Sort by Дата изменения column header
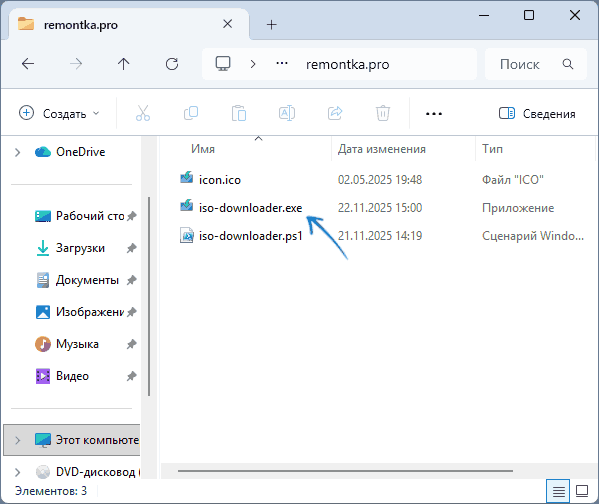 (x=382, y=149)
